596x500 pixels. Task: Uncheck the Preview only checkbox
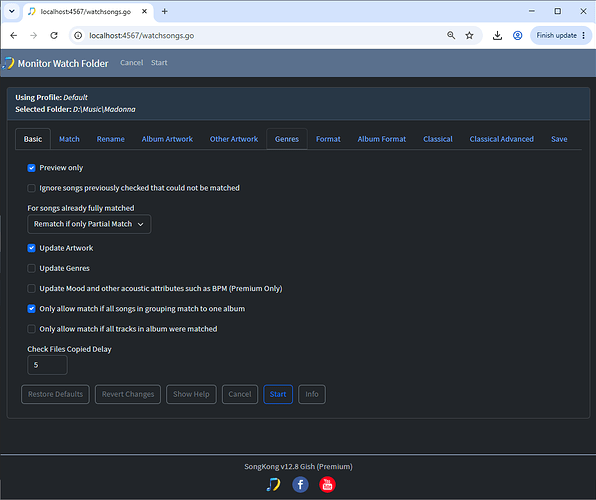[x=32, y=168]
